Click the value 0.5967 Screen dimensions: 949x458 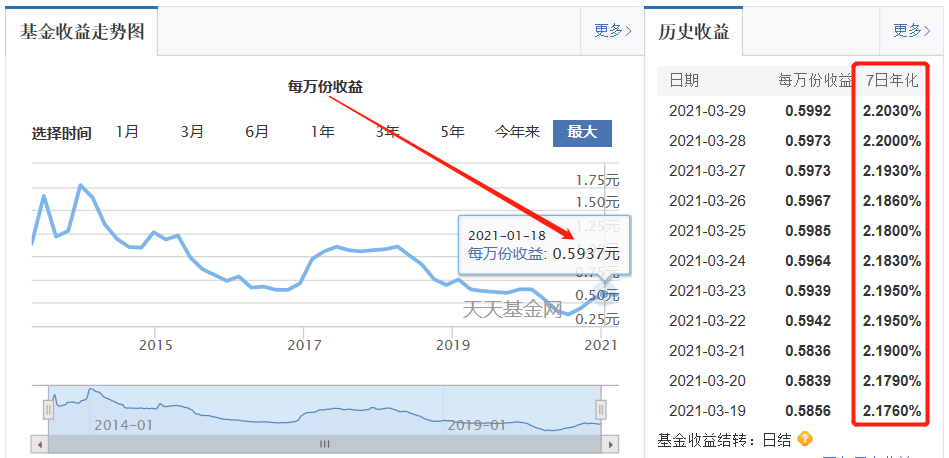click(x=808, y=201)
